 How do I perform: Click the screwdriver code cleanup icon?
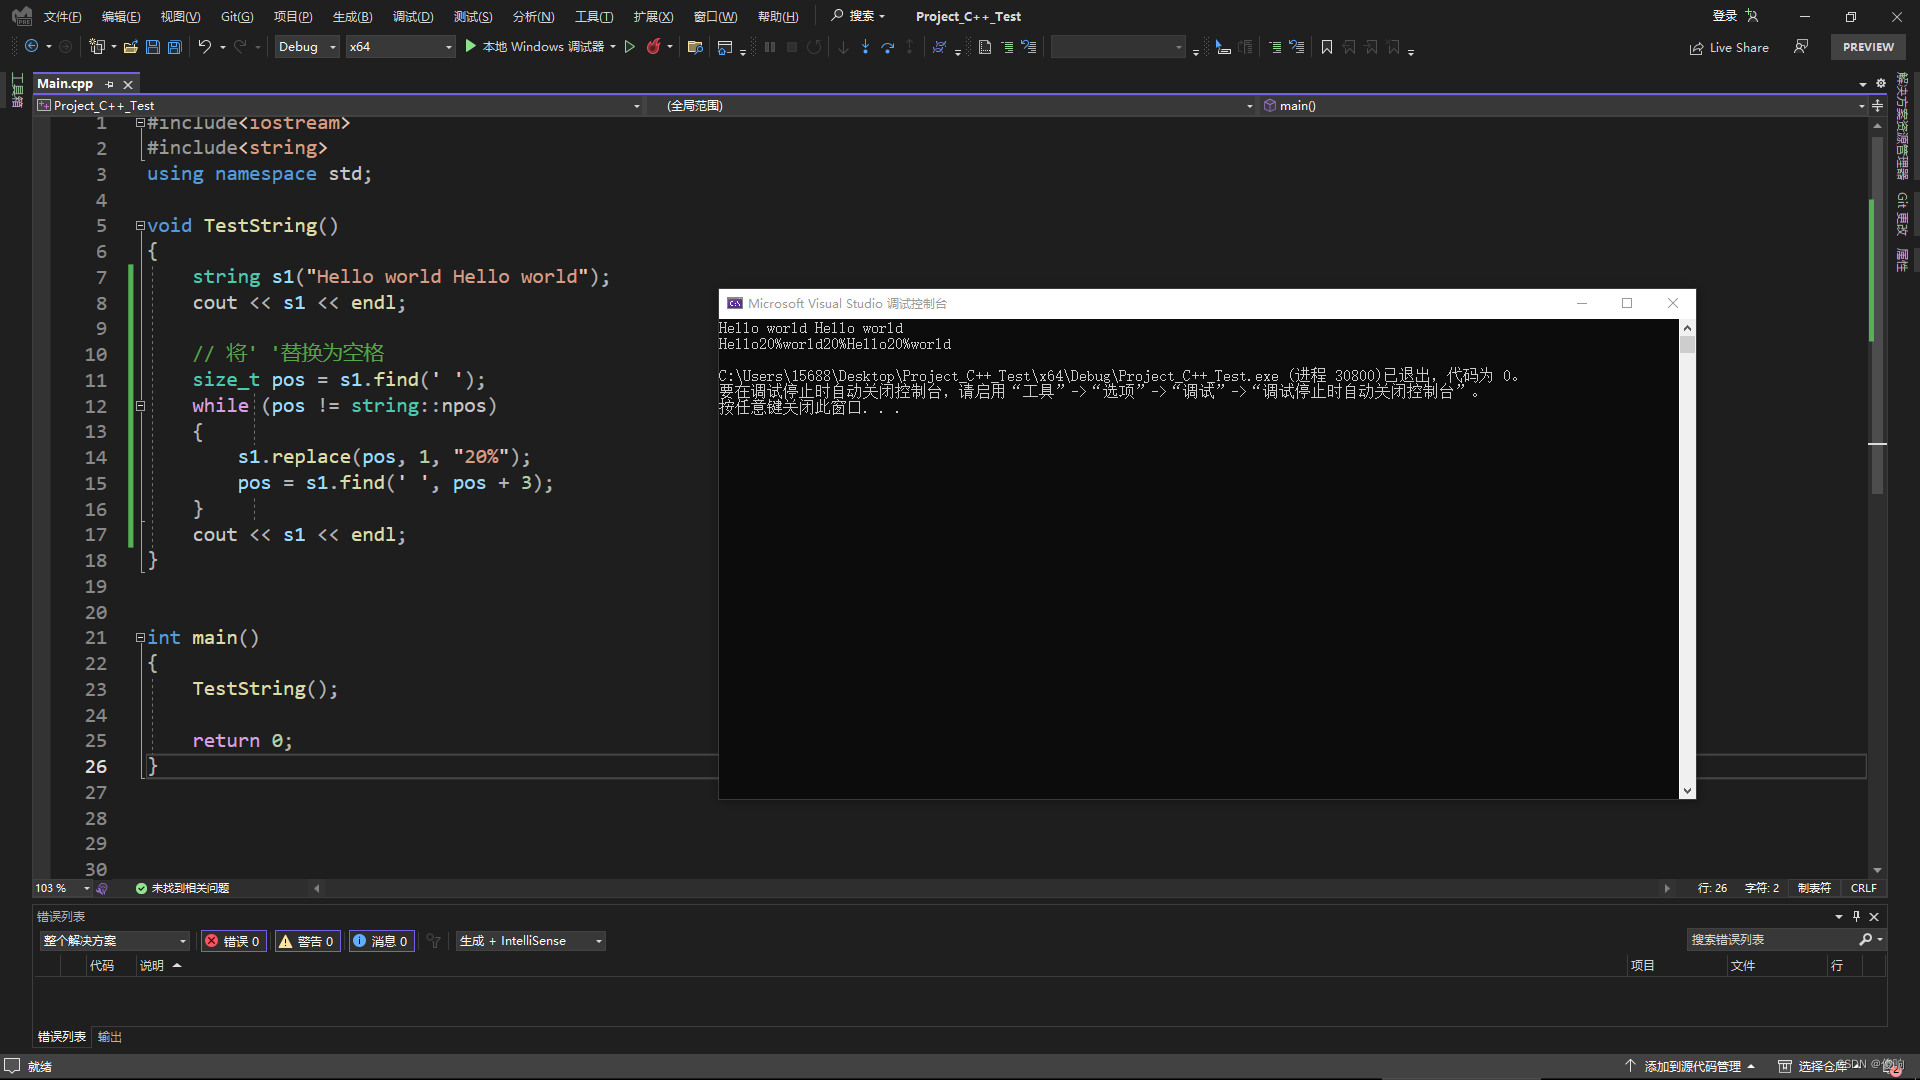[x=102, y=888]
